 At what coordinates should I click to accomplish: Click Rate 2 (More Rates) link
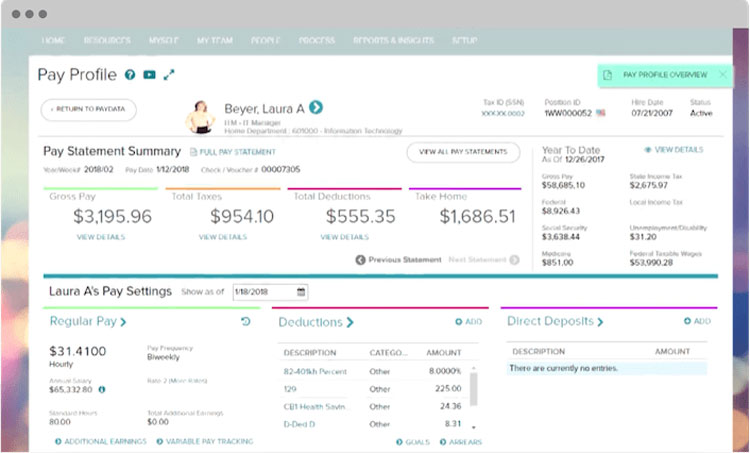[x=177, y=381]
